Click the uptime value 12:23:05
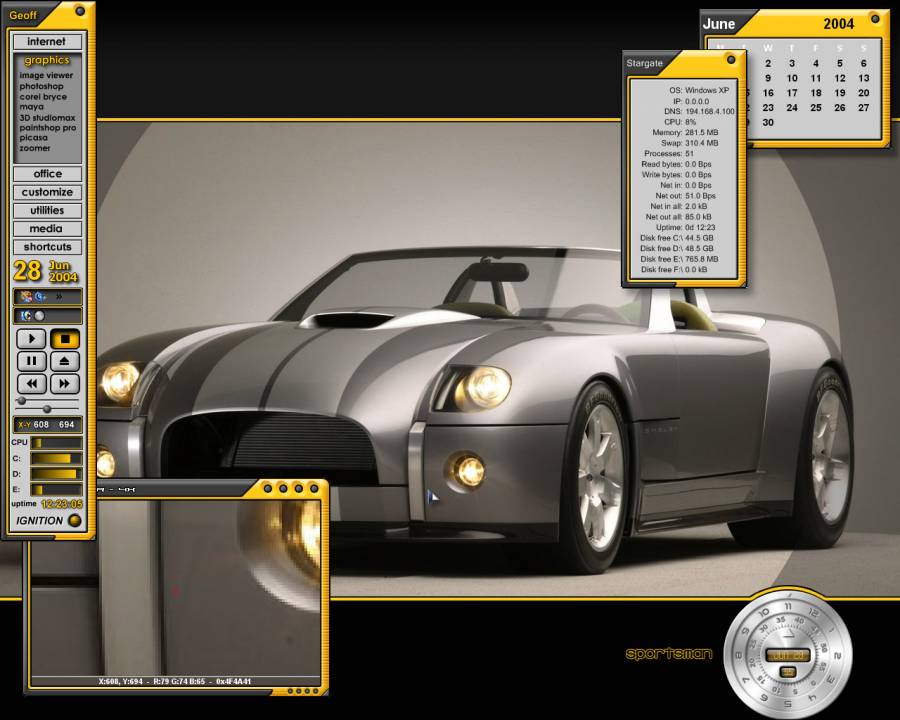The height and width of the screenshot is (720, 900). [62, 504]
